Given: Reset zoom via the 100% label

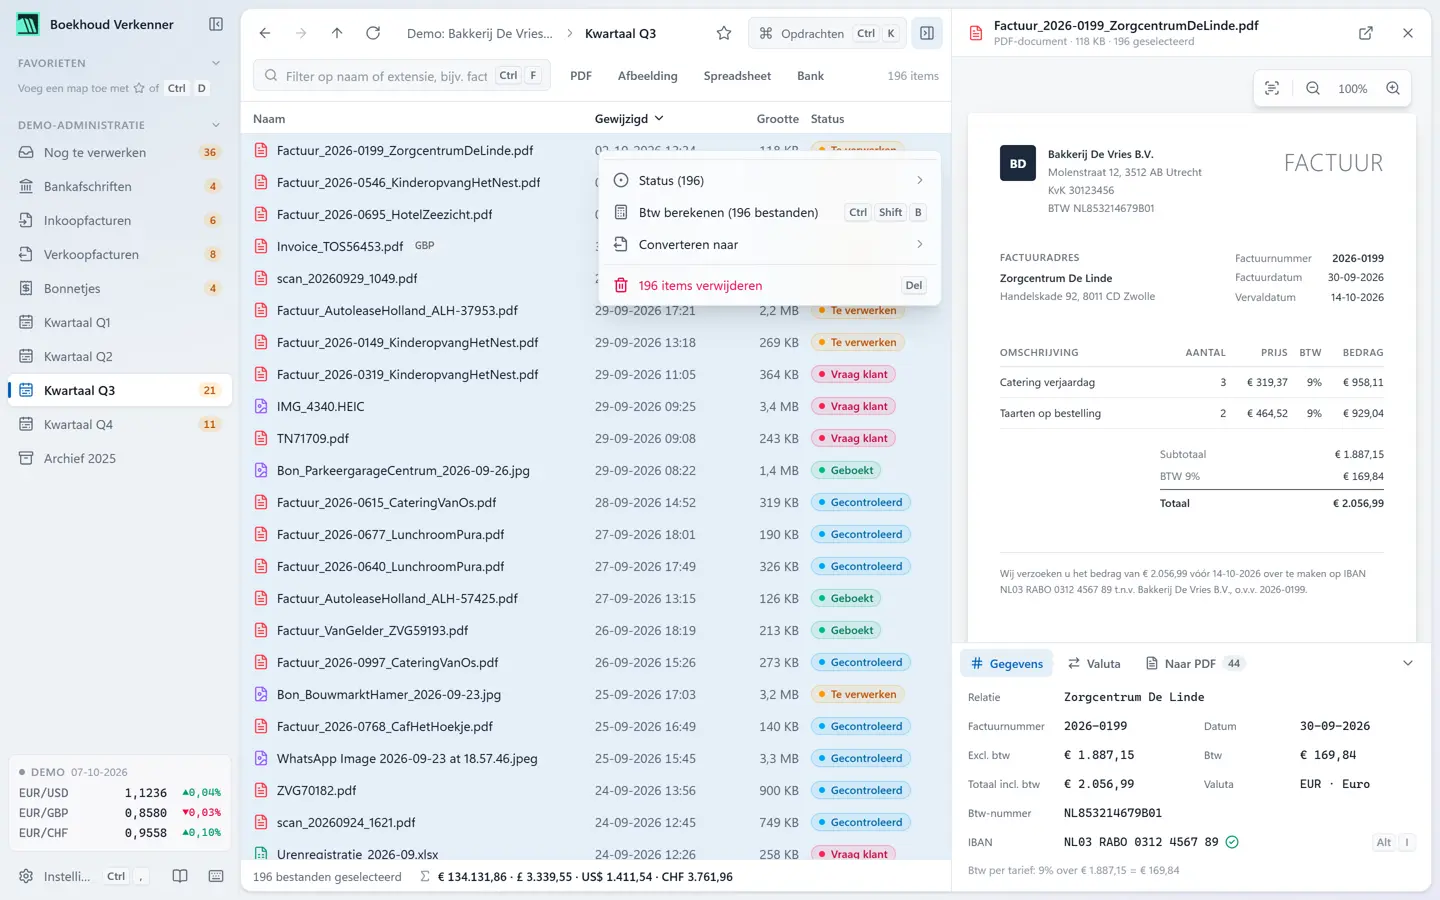Looking at the screenshot, I should pos(1352,88).
